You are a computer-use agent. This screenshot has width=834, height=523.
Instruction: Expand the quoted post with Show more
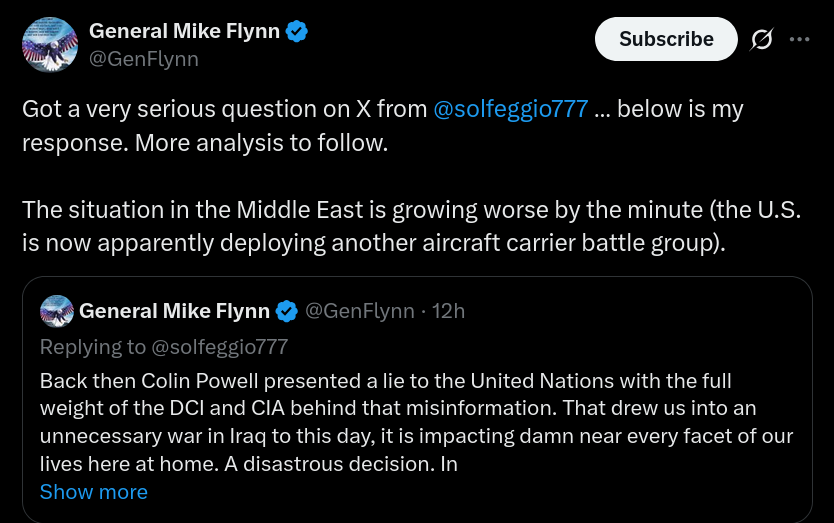[94, 492]
